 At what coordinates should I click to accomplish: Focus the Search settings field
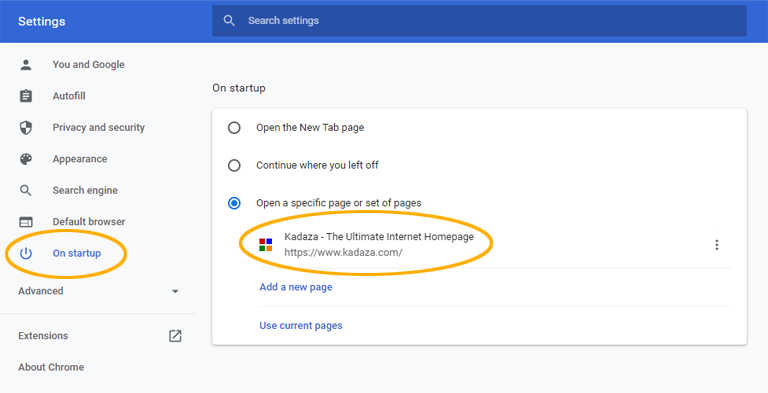click(479, 21)
